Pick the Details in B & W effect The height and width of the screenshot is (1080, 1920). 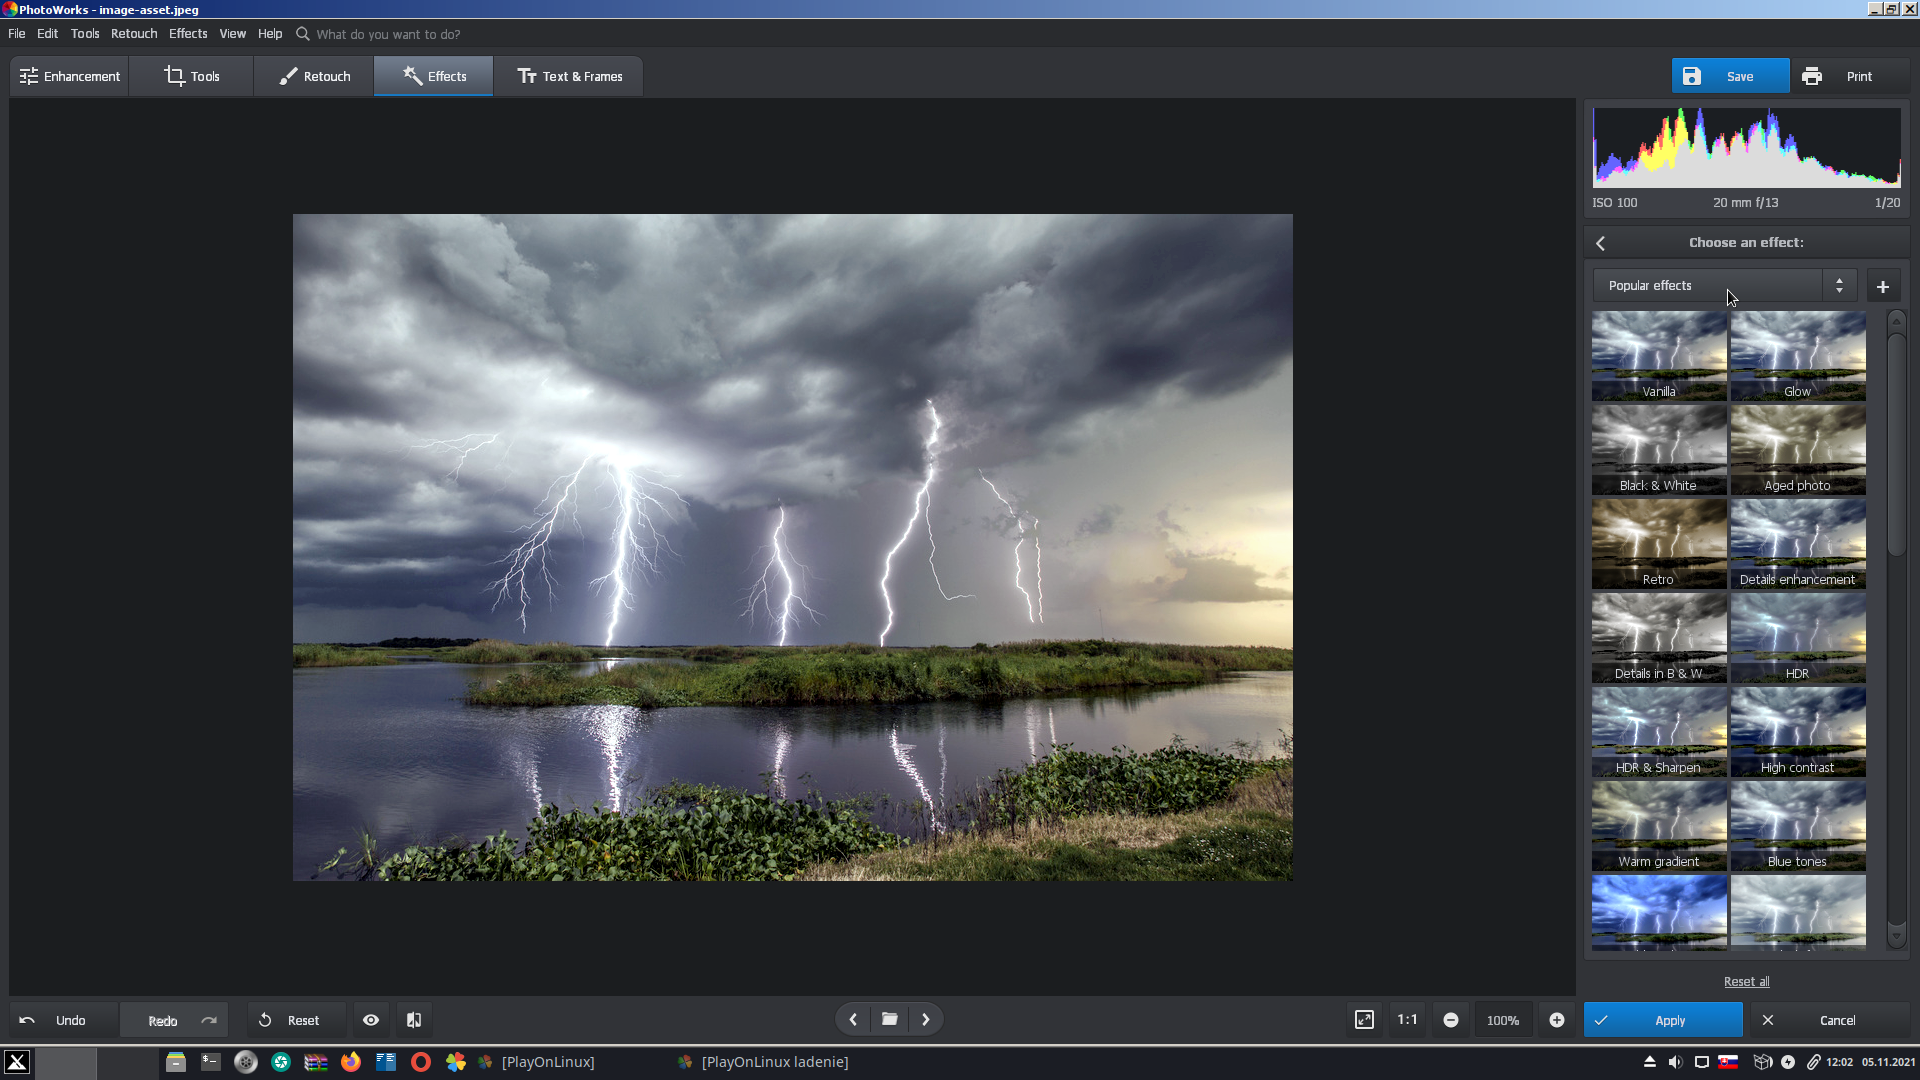coord(1659,638)
